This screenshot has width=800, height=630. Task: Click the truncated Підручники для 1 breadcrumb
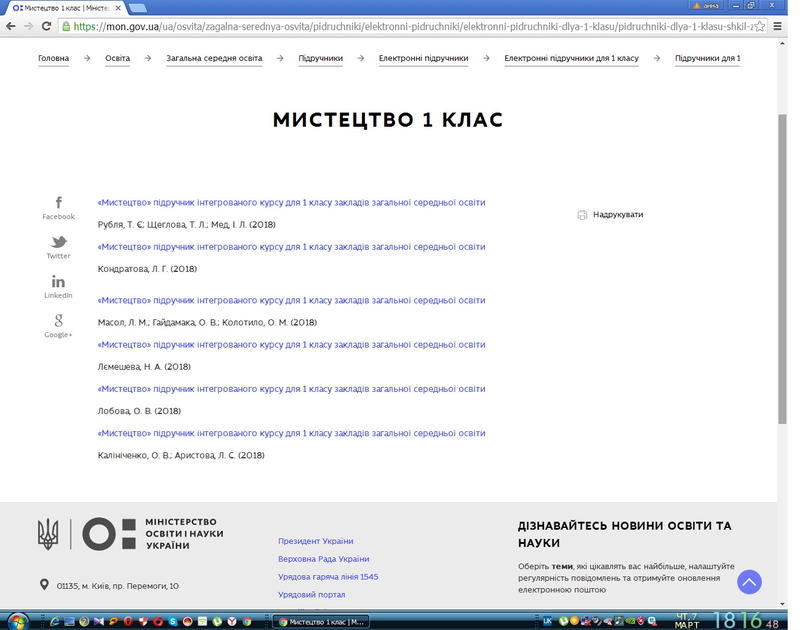707,58
